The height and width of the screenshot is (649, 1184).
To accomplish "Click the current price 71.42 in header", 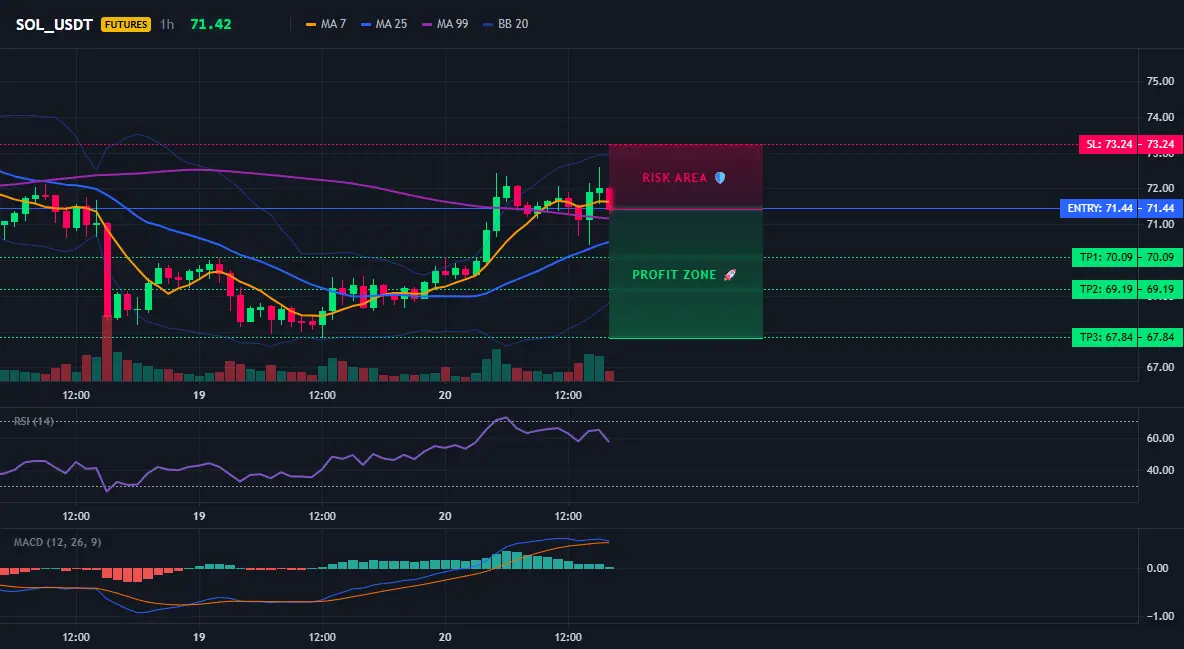I will [211, 24].
